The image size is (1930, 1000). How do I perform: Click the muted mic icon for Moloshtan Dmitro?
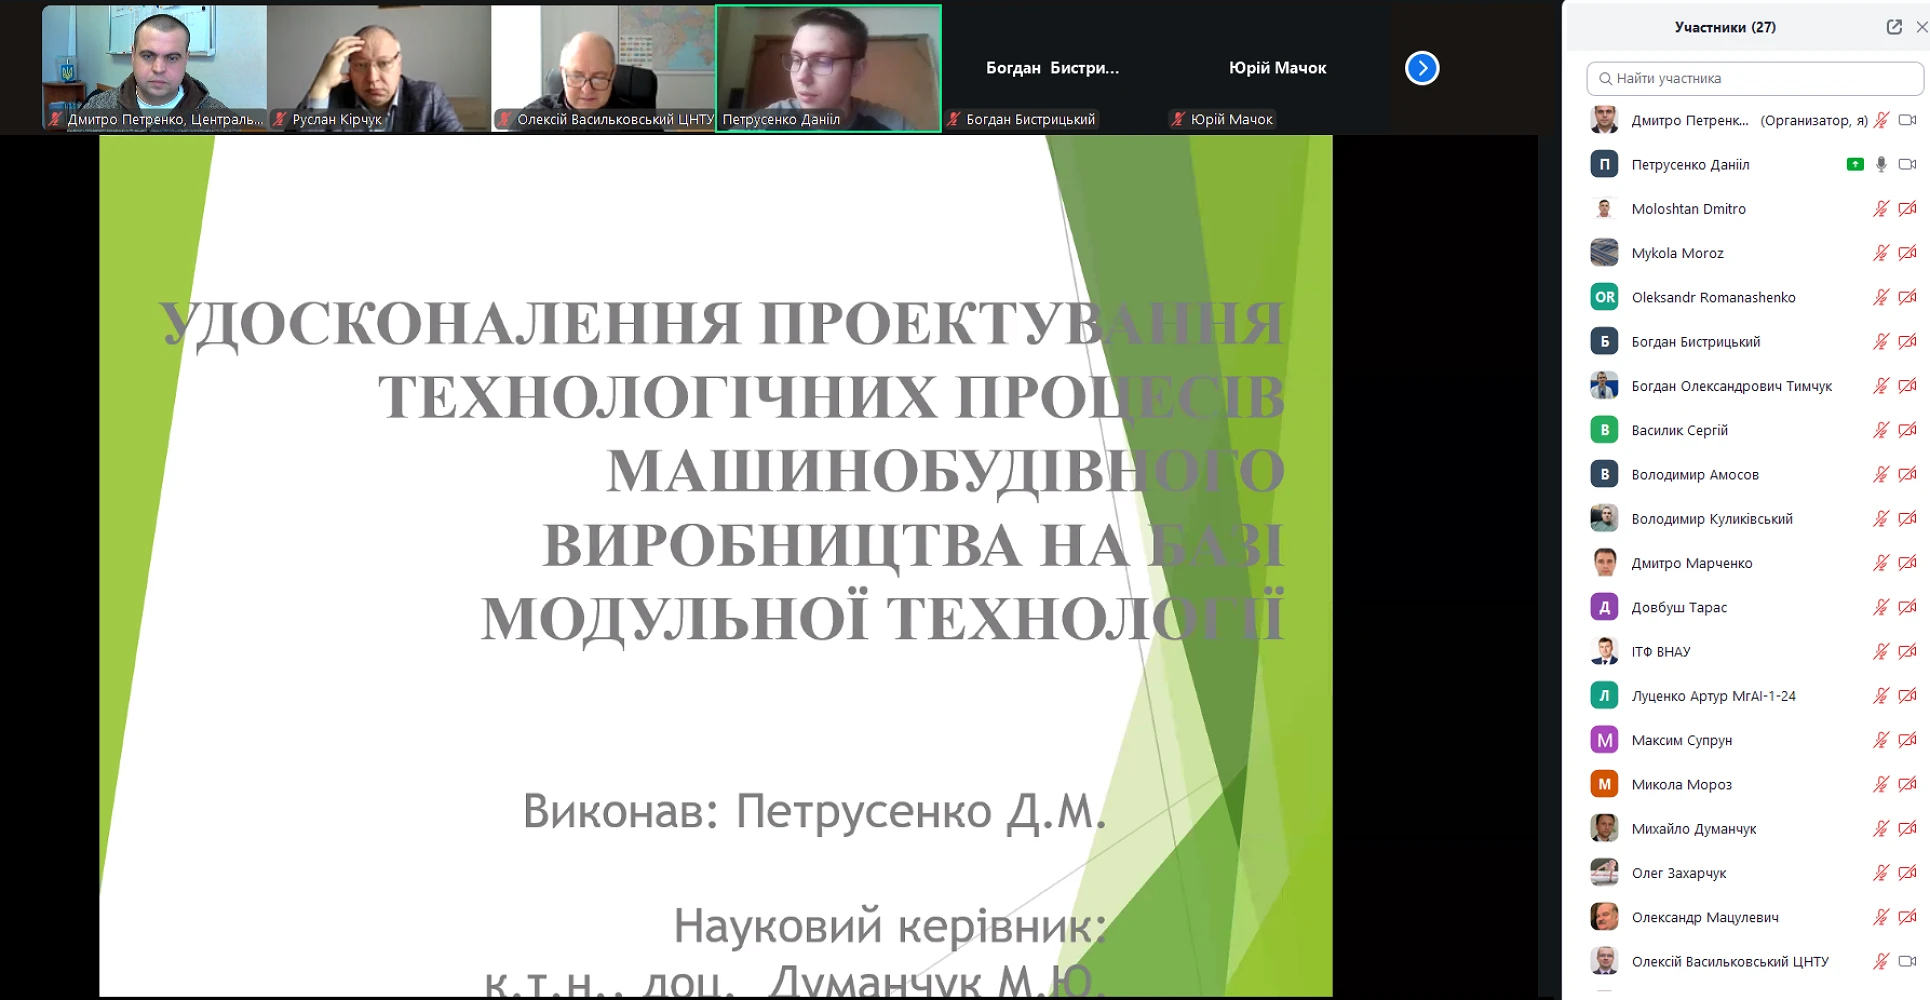point(1881,209)
